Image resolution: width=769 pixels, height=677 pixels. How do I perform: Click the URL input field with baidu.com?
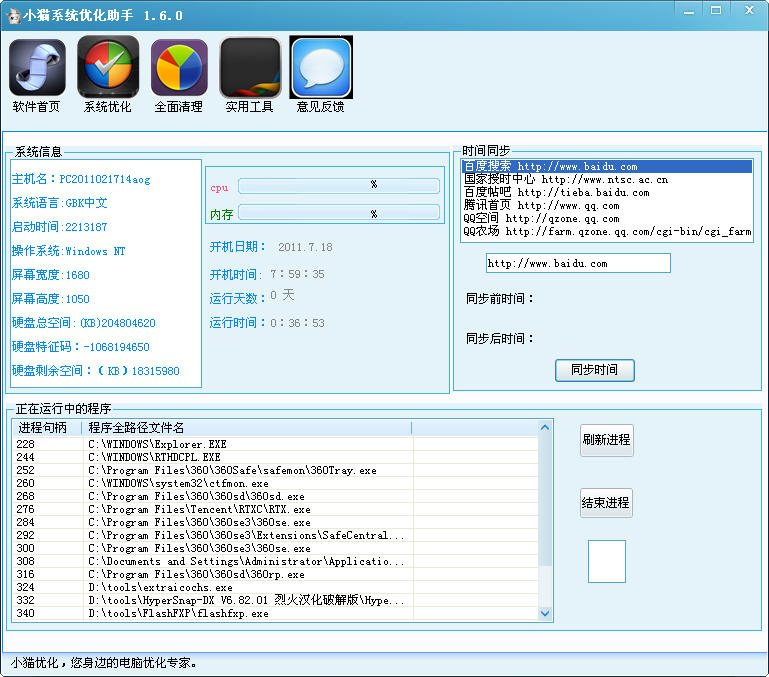point(578,263)
